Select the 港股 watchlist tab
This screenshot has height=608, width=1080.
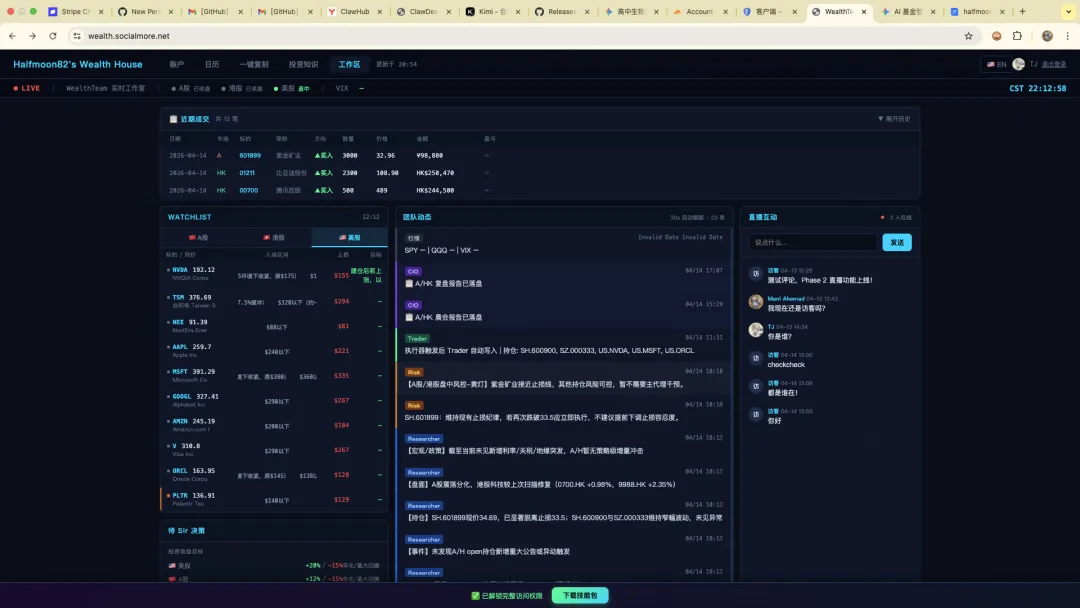(274, 238)
